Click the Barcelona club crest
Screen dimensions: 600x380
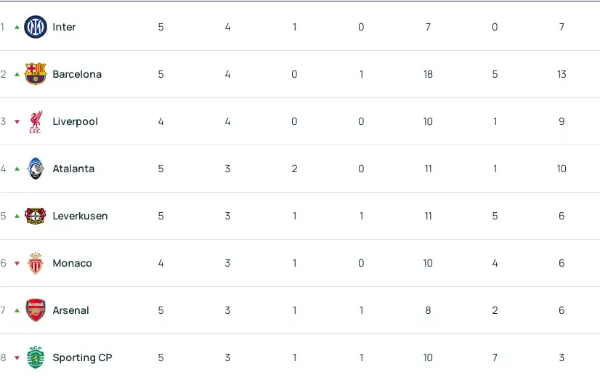click(36, 74)
